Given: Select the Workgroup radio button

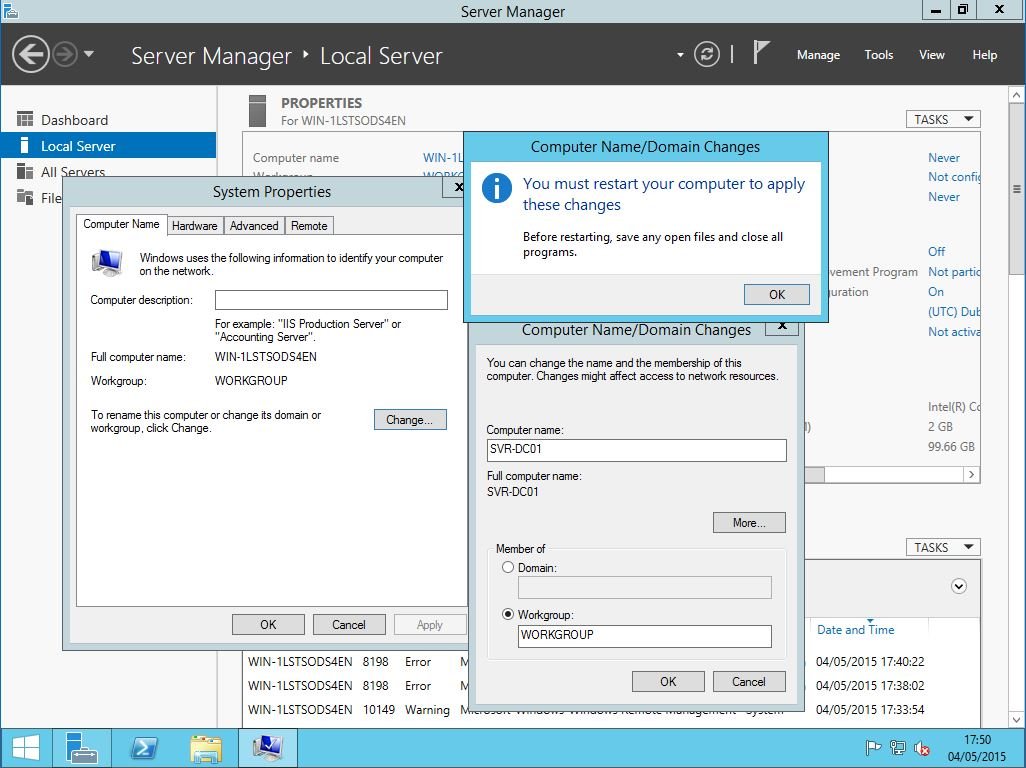Looking at the screenshot, I should tap(508, 614).
